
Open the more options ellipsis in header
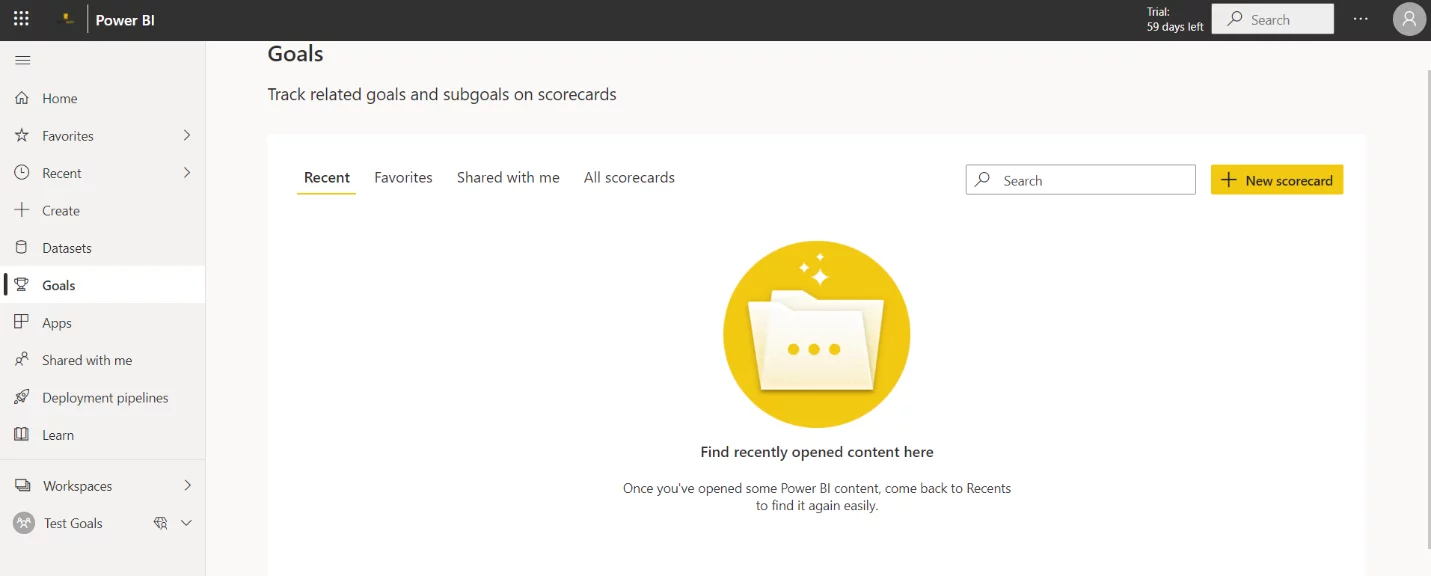pyautogui.click(x=1360, y=19)
